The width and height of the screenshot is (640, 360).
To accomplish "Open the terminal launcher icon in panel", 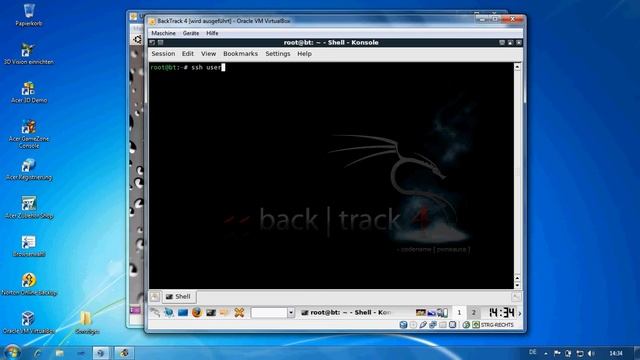I will pos(211,313).
